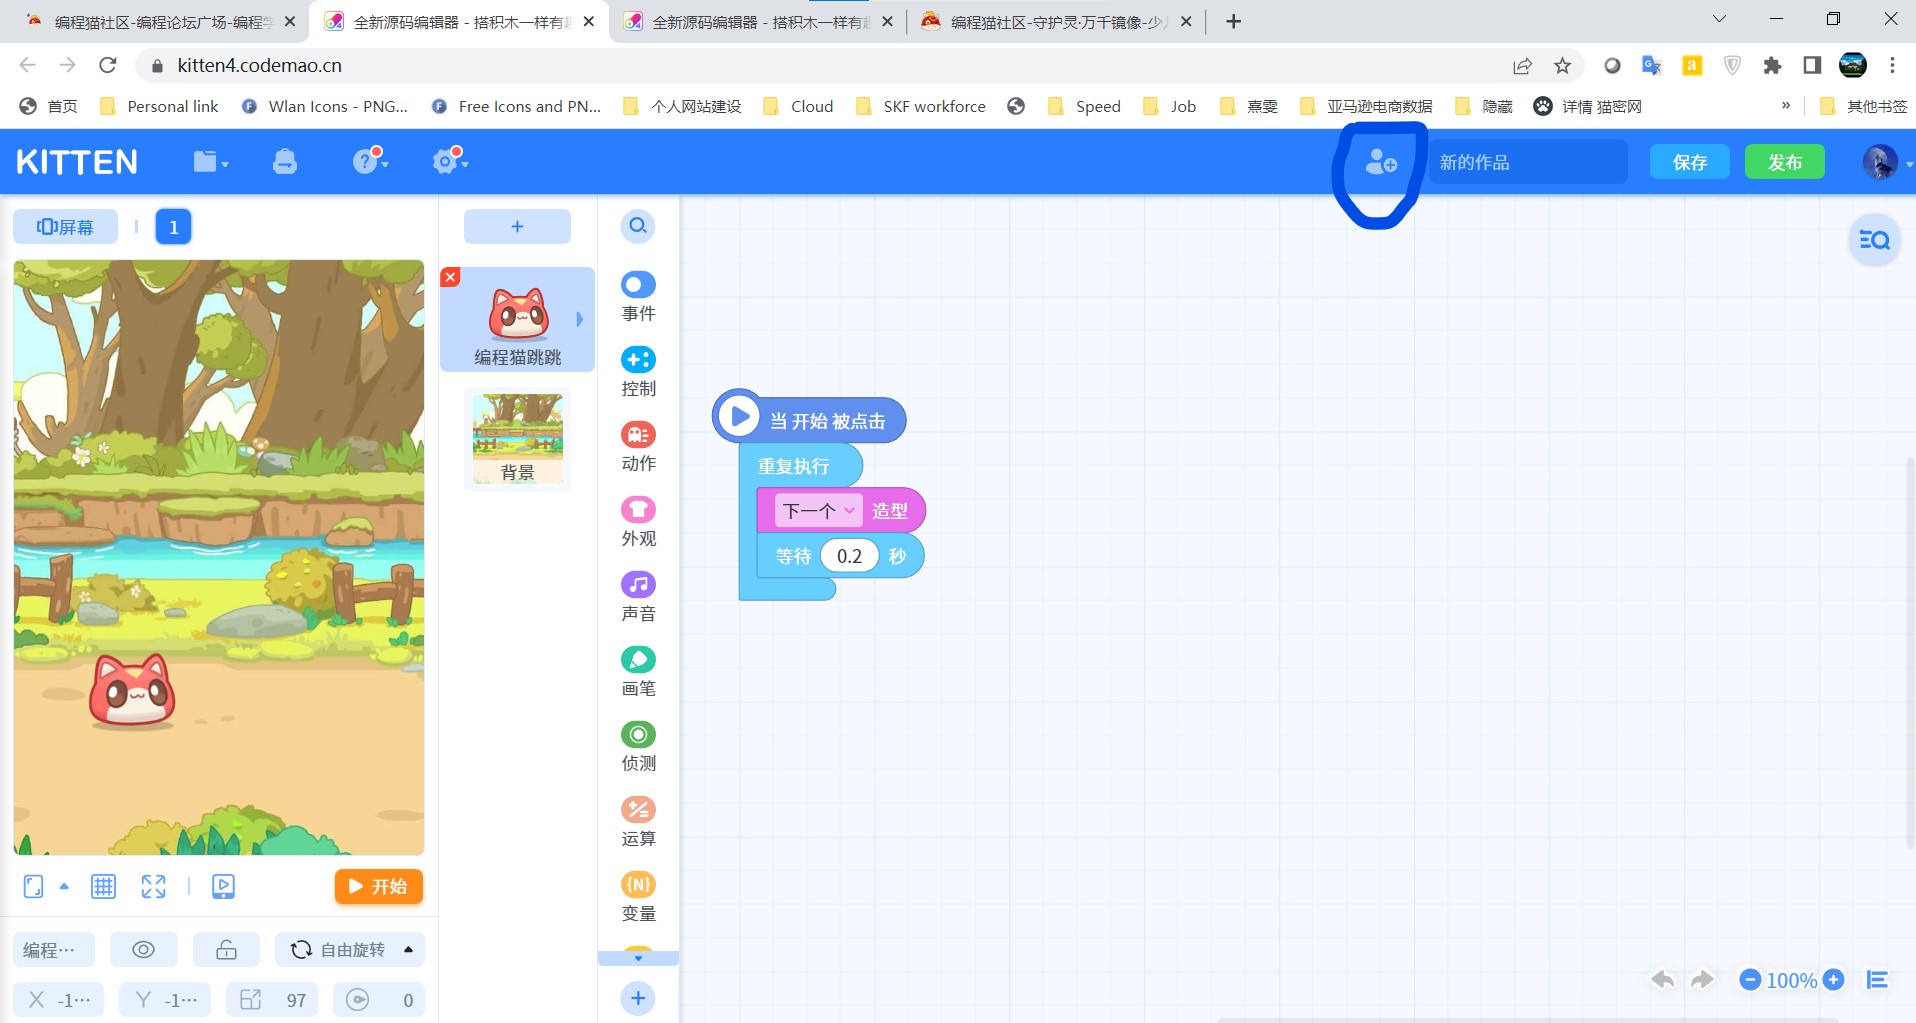Expand the stage size options arrow
This screenshot has width=1916, height=1023.
(64, 886)
